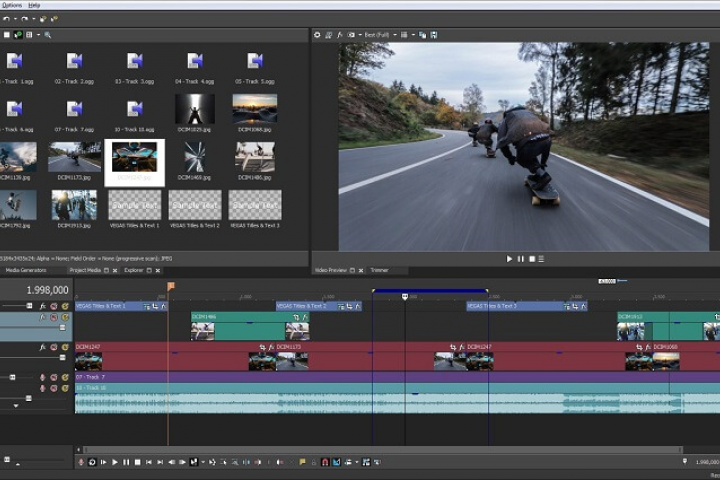This screenshot has width=720, height=480.
Task: Expand the media views dropdown arrow
Action: coord(38,34)
